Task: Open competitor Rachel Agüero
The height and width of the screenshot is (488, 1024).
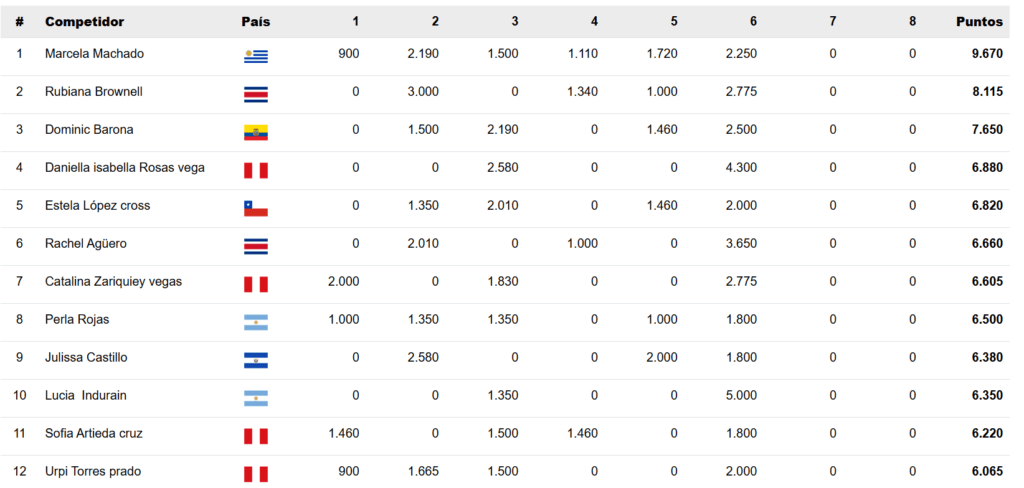Action: point(86,243)
